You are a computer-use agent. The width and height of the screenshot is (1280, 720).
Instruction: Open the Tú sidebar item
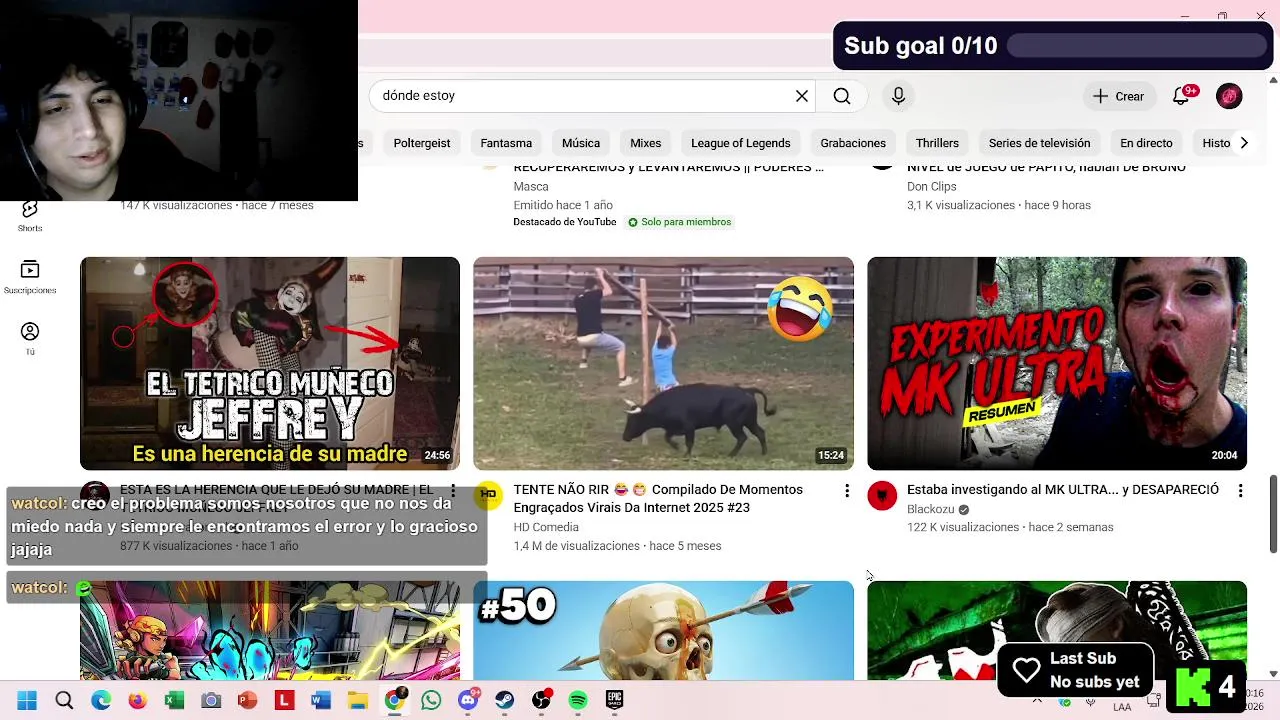tap(30, 338)
